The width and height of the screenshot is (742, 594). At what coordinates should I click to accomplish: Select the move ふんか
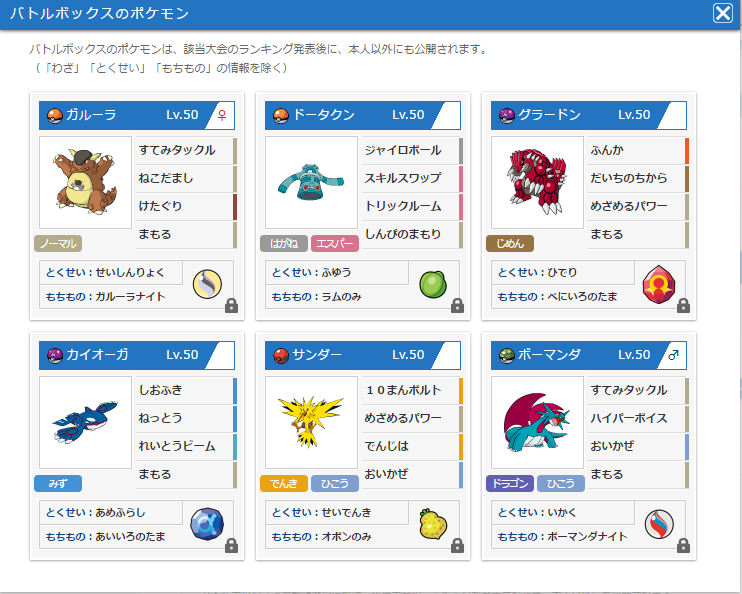tap(638, 151)
